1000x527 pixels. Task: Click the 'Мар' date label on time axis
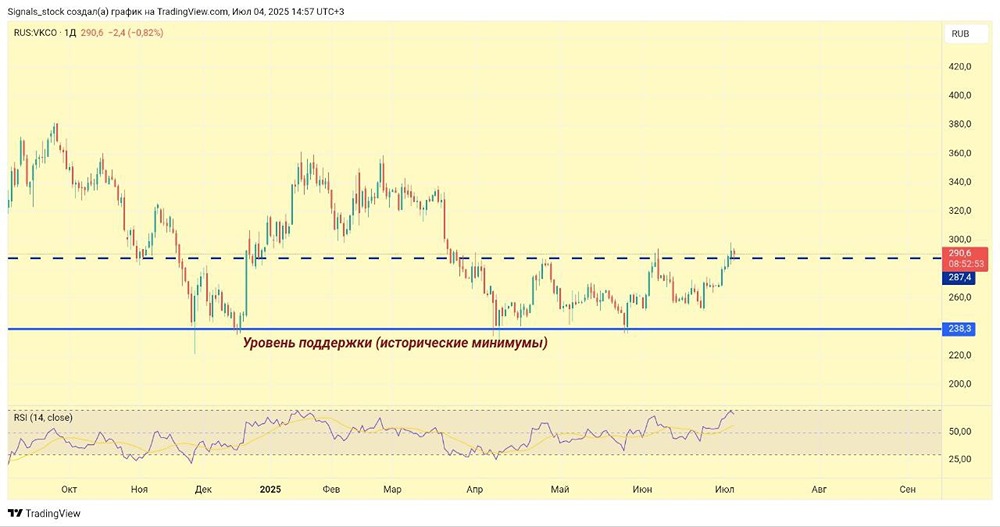pyautogui.click(x=392, y=489)
